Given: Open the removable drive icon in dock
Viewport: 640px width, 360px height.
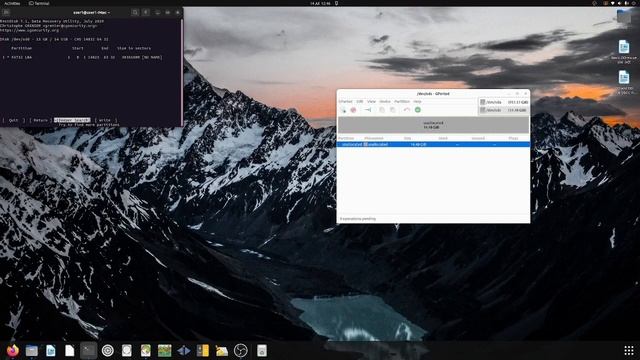Looking at the screenshot, I should click(262, 351).
